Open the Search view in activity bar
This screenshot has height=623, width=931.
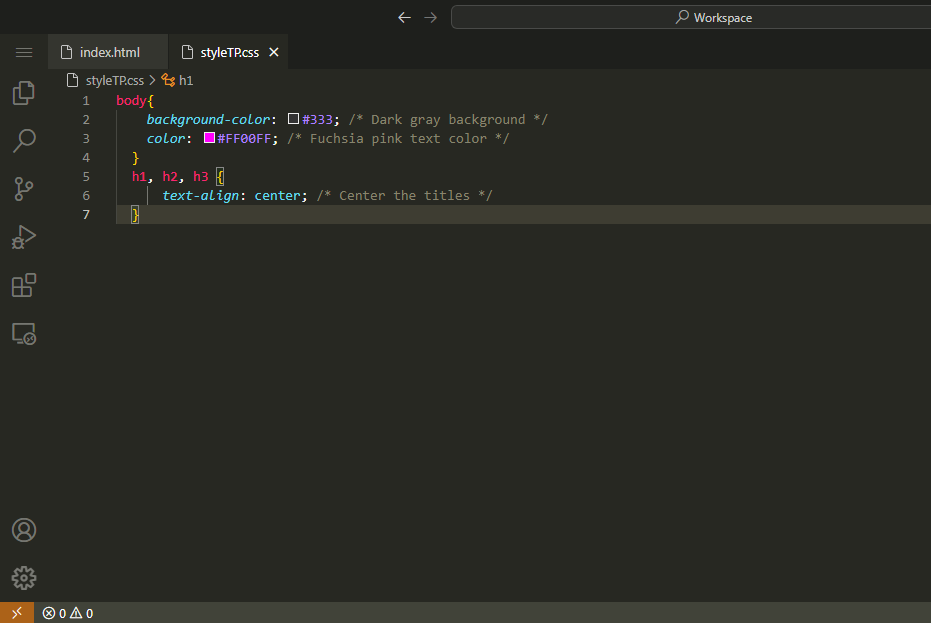point(24,141)
